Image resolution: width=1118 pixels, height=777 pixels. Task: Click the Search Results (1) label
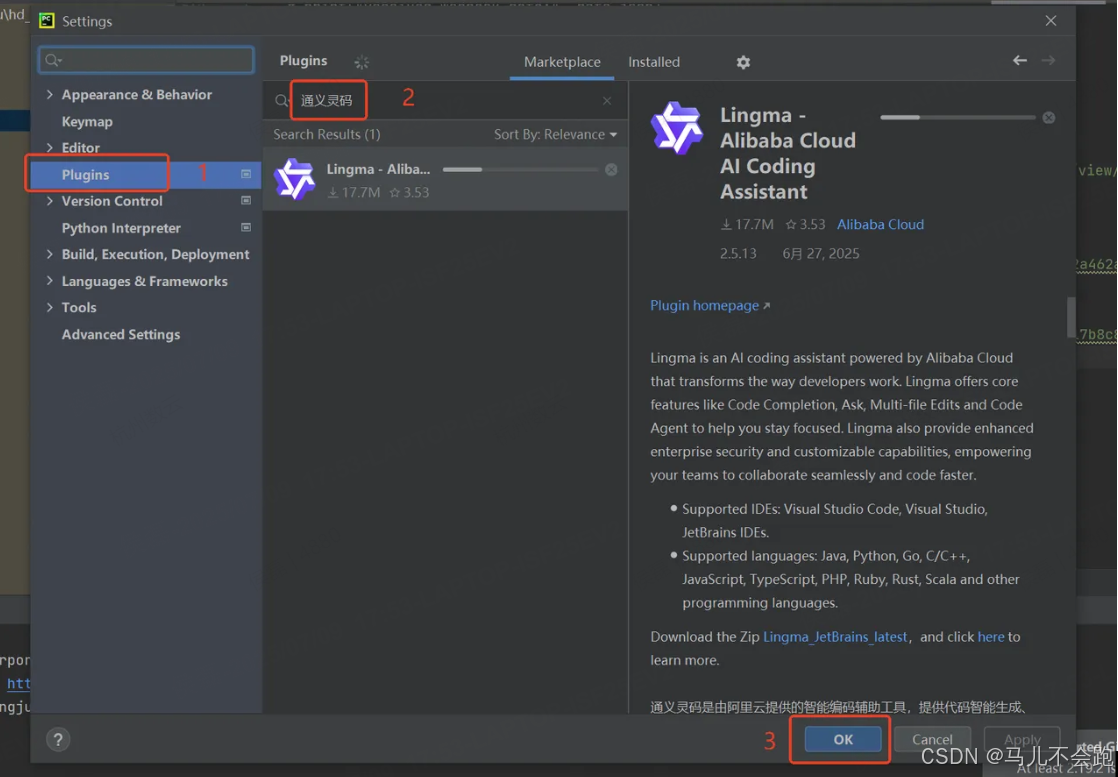[x=327, y=134]
